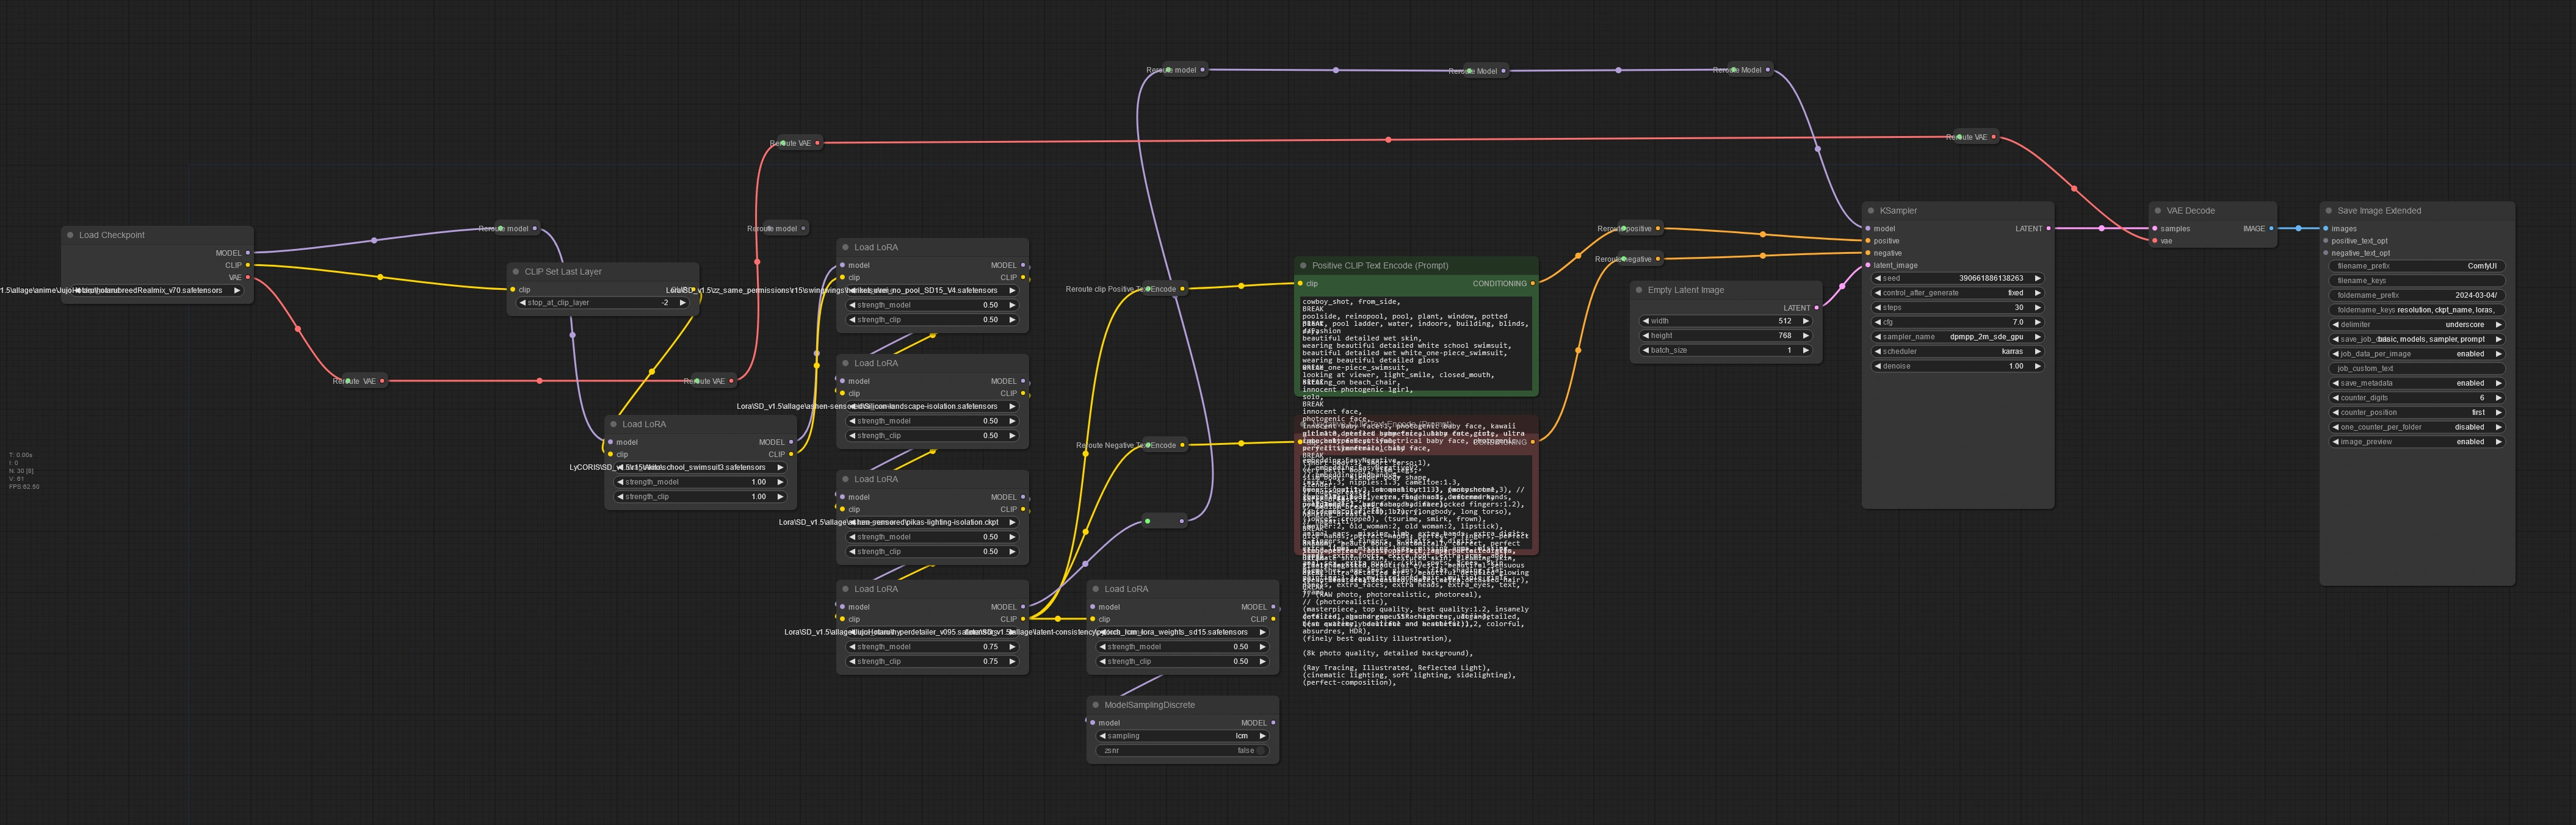The height and width of the screenshot is (825, 2576).
Task: Click the Load Checkpoint VAE output port
Action: coord(248,277)
